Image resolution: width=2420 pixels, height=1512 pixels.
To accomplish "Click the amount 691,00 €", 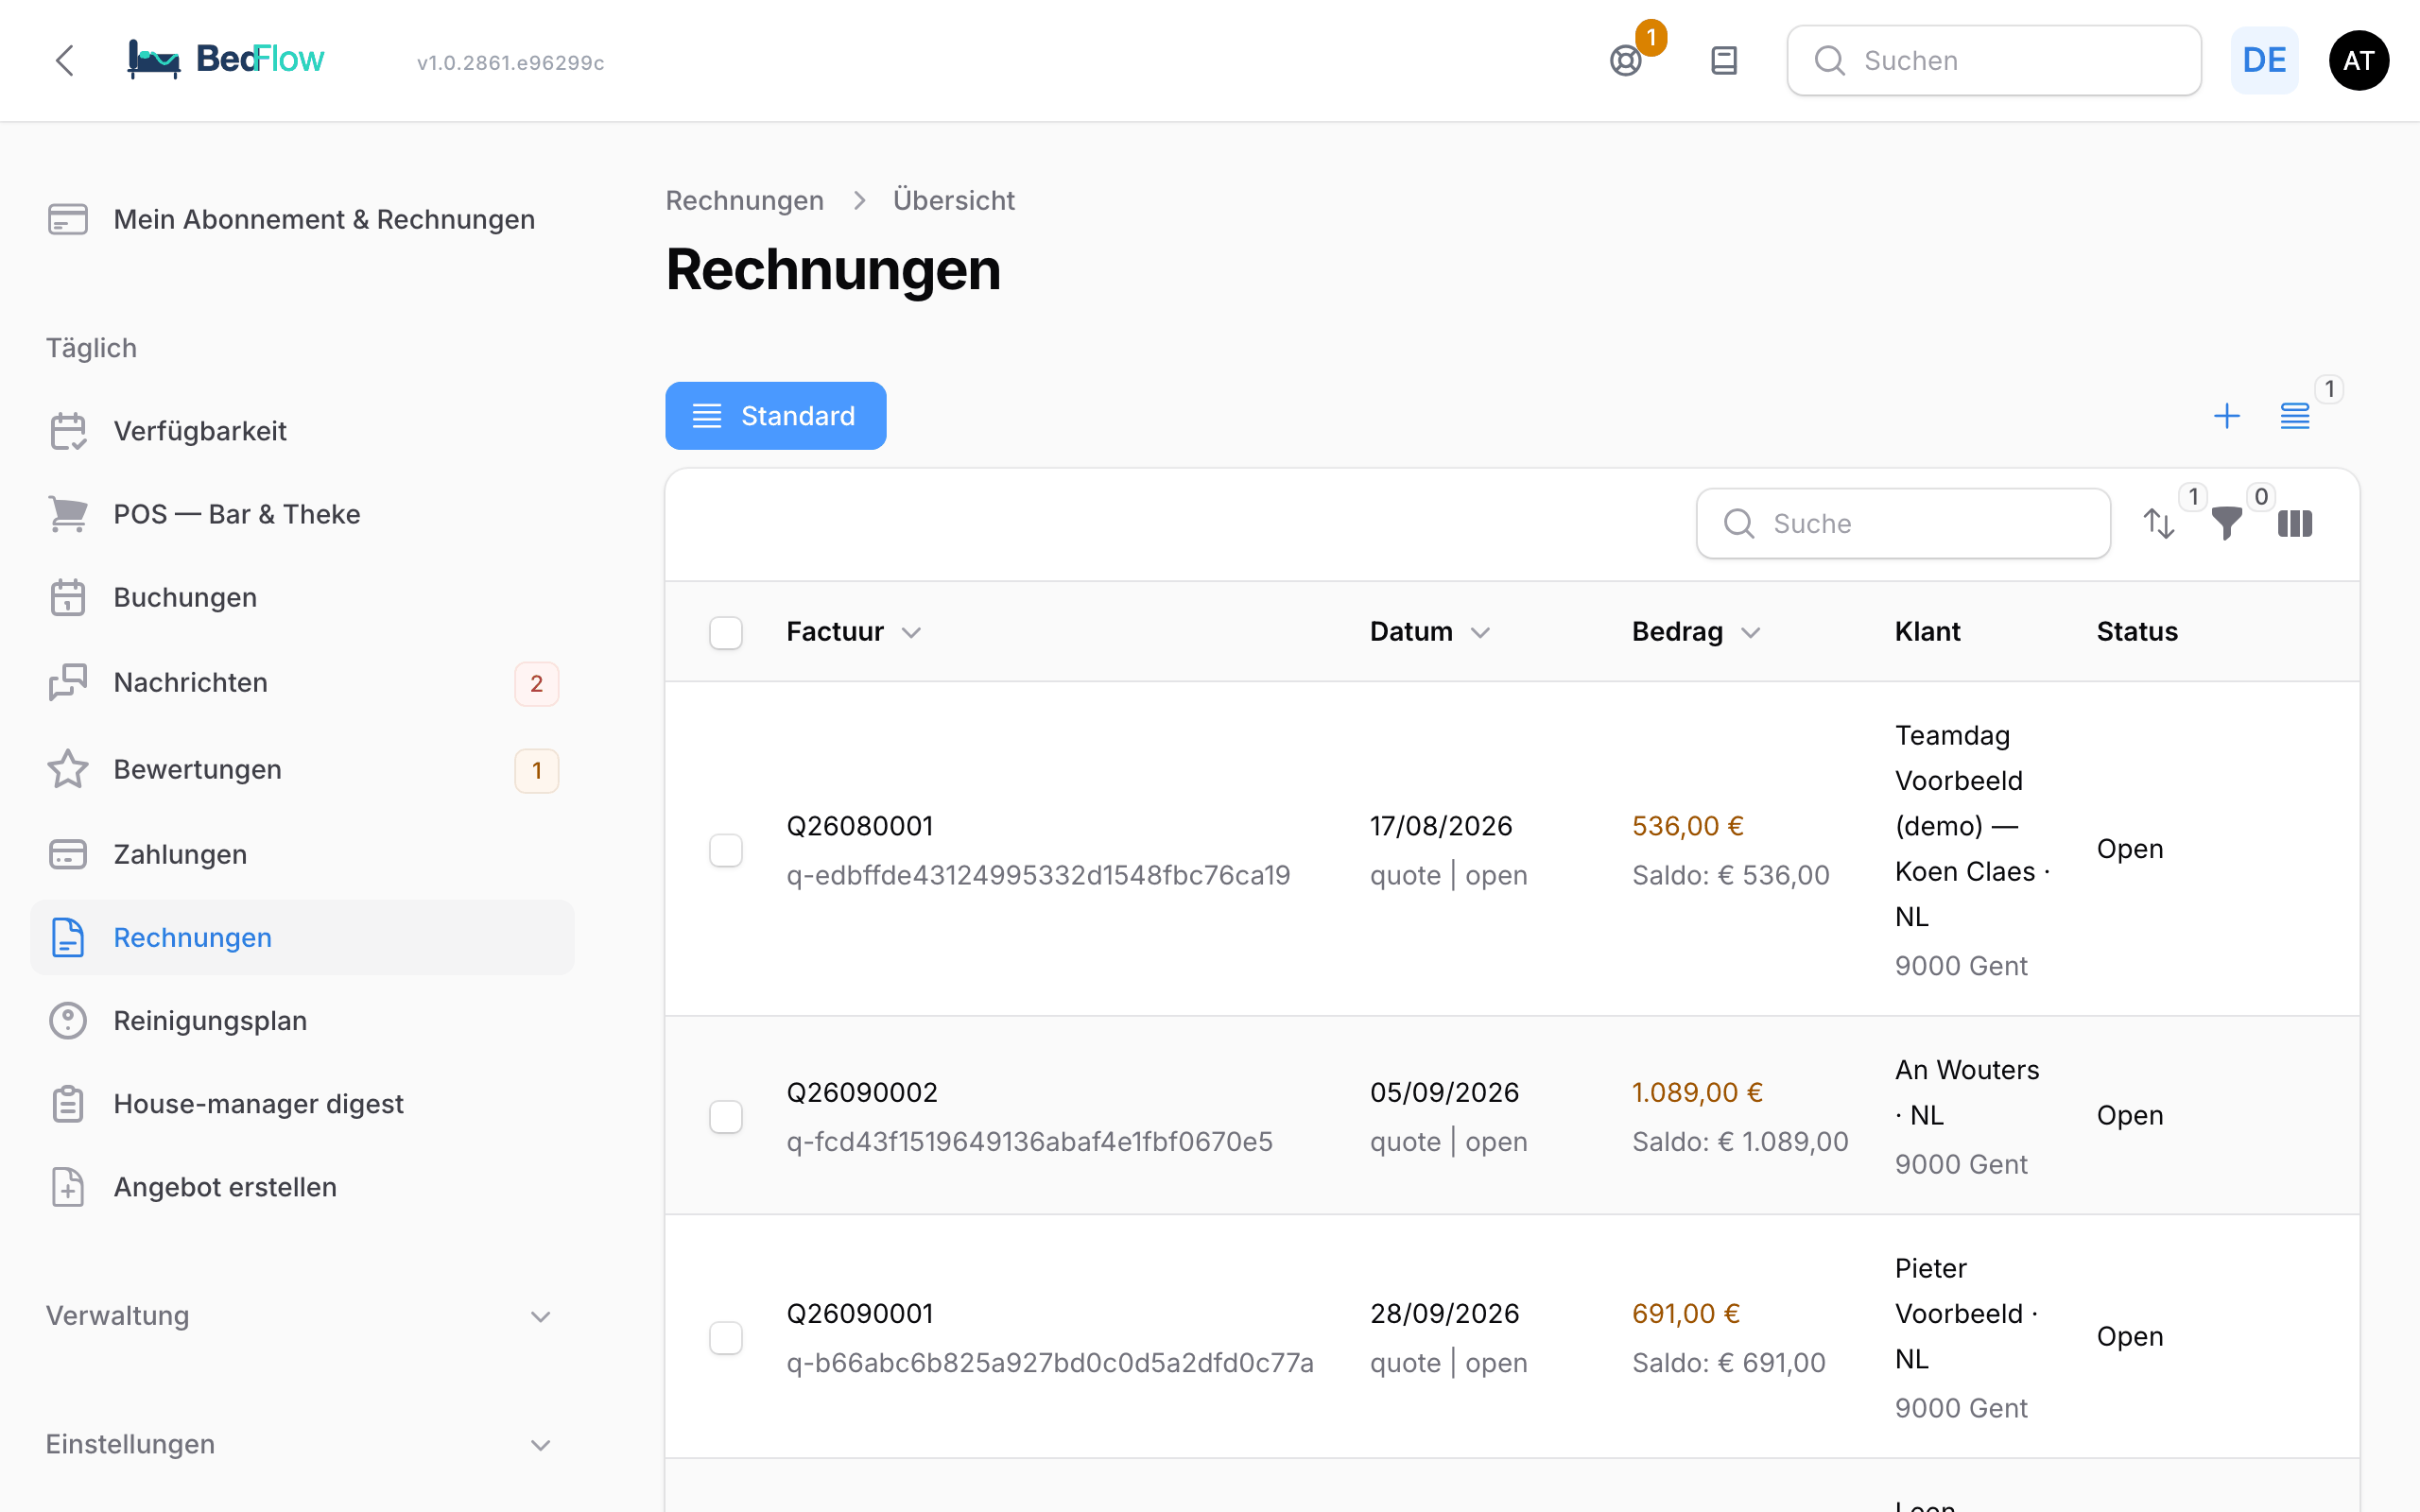I will [1686, 1313].
